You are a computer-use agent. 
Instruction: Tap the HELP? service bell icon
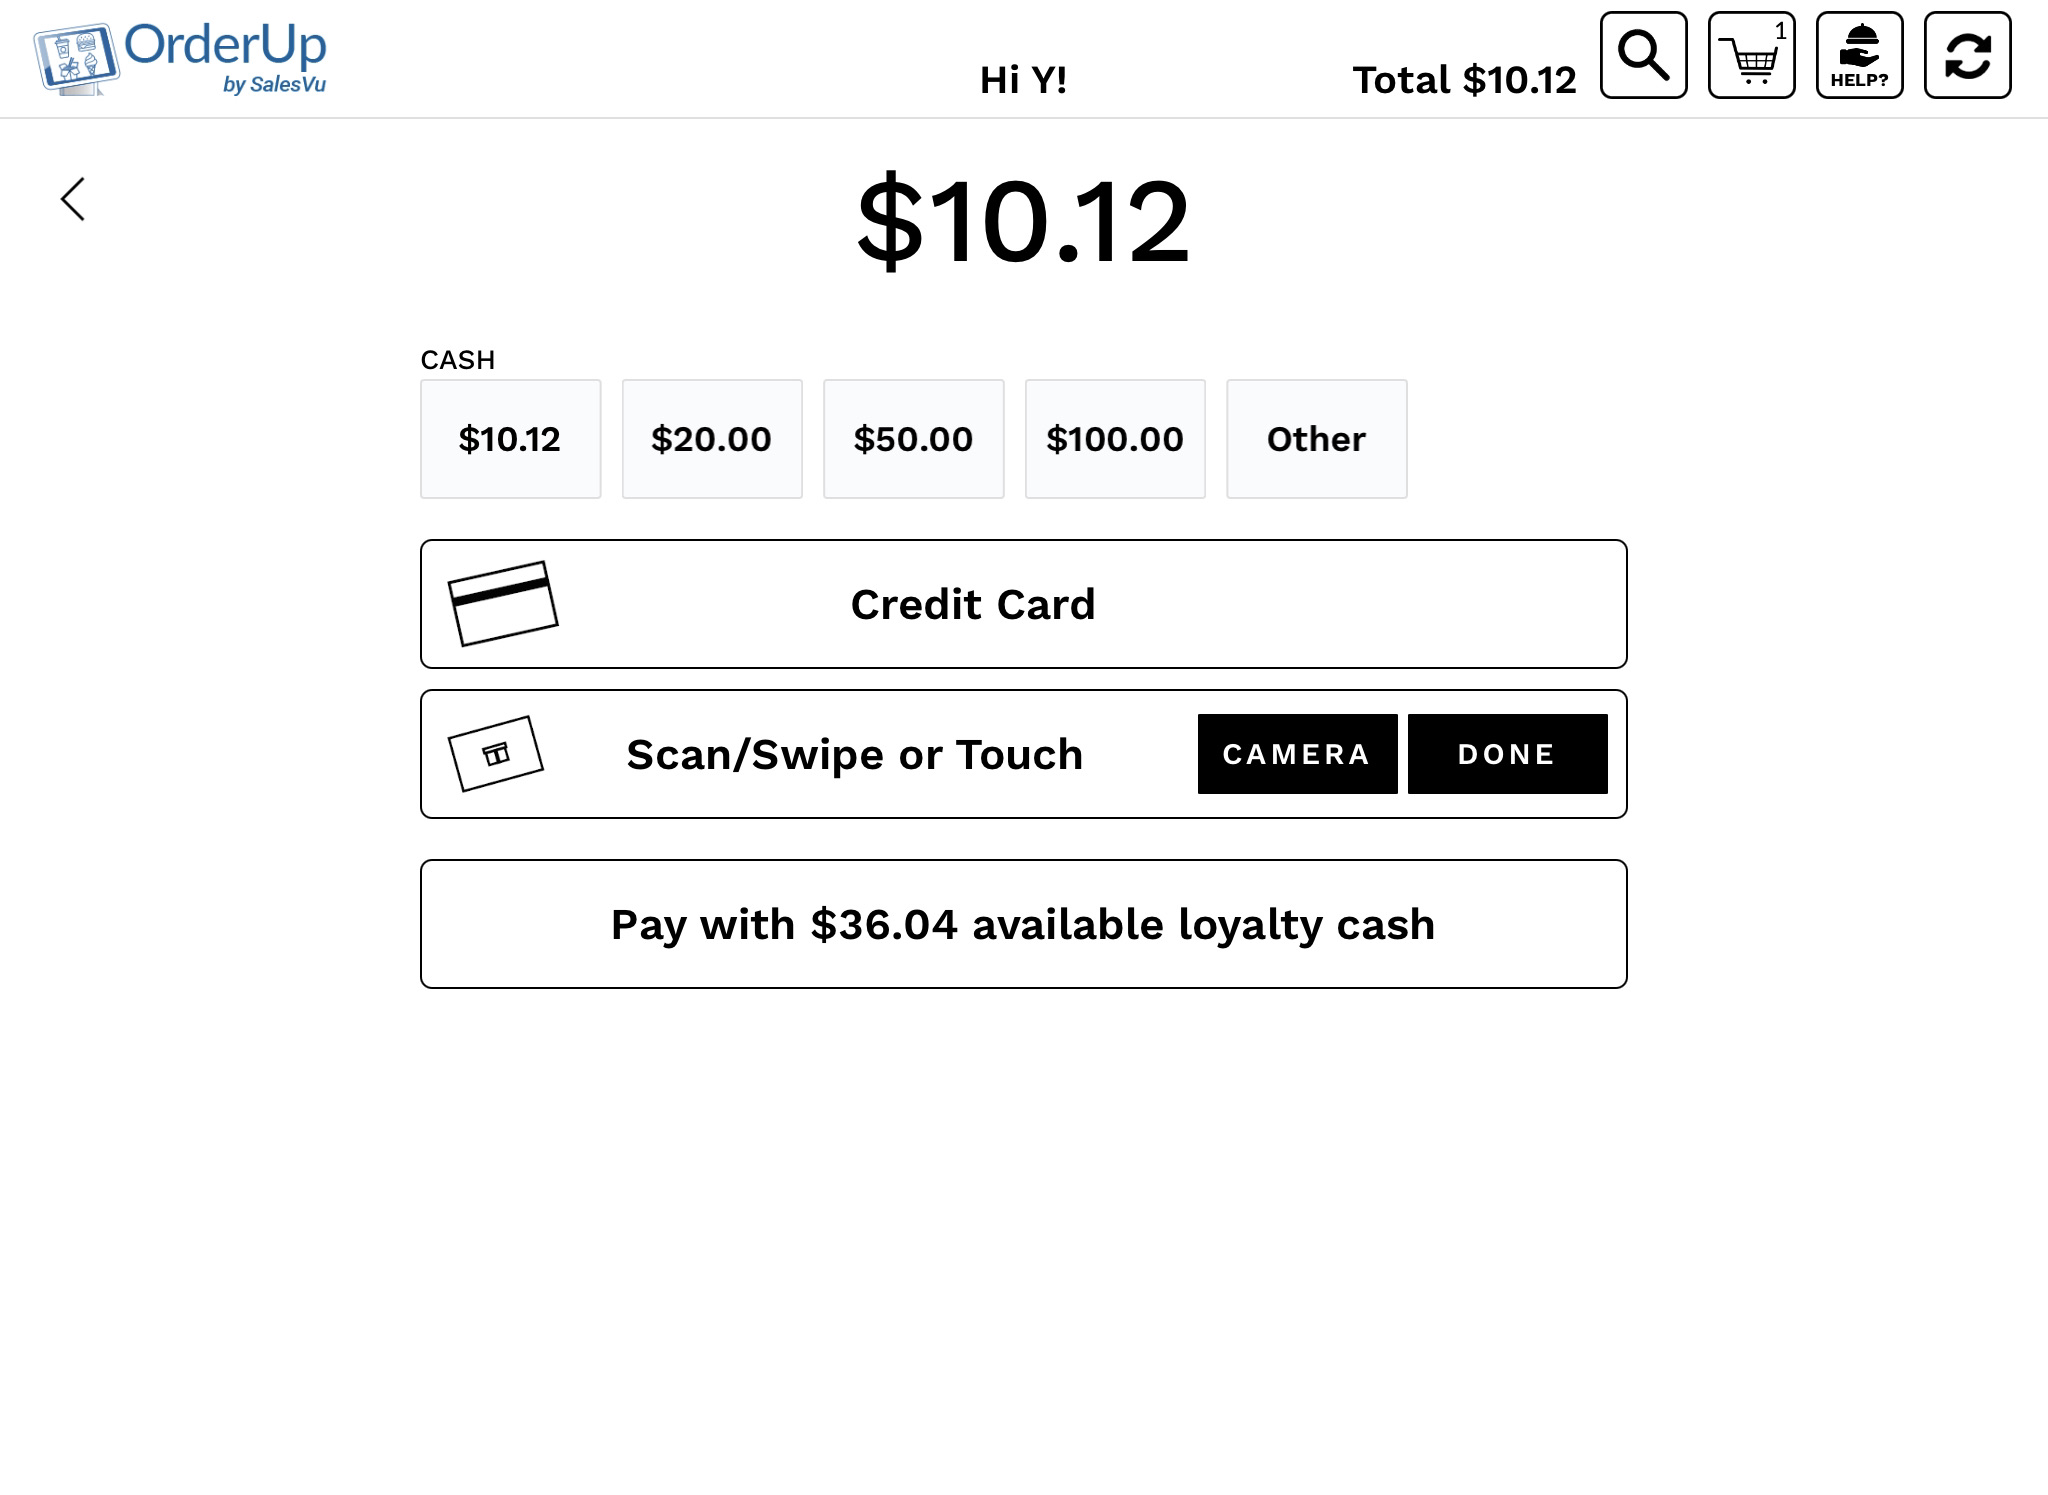coord(1859,55)
